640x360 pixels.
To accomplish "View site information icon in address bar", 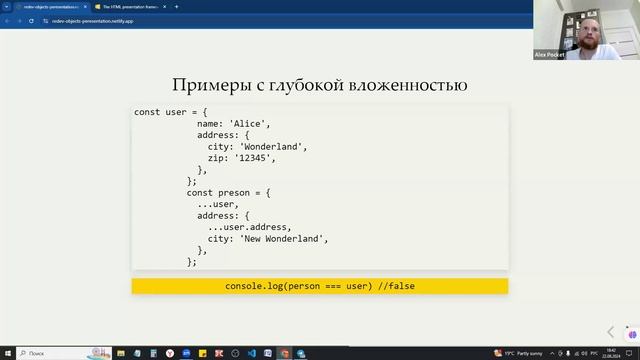I will (x=45, y=21).
